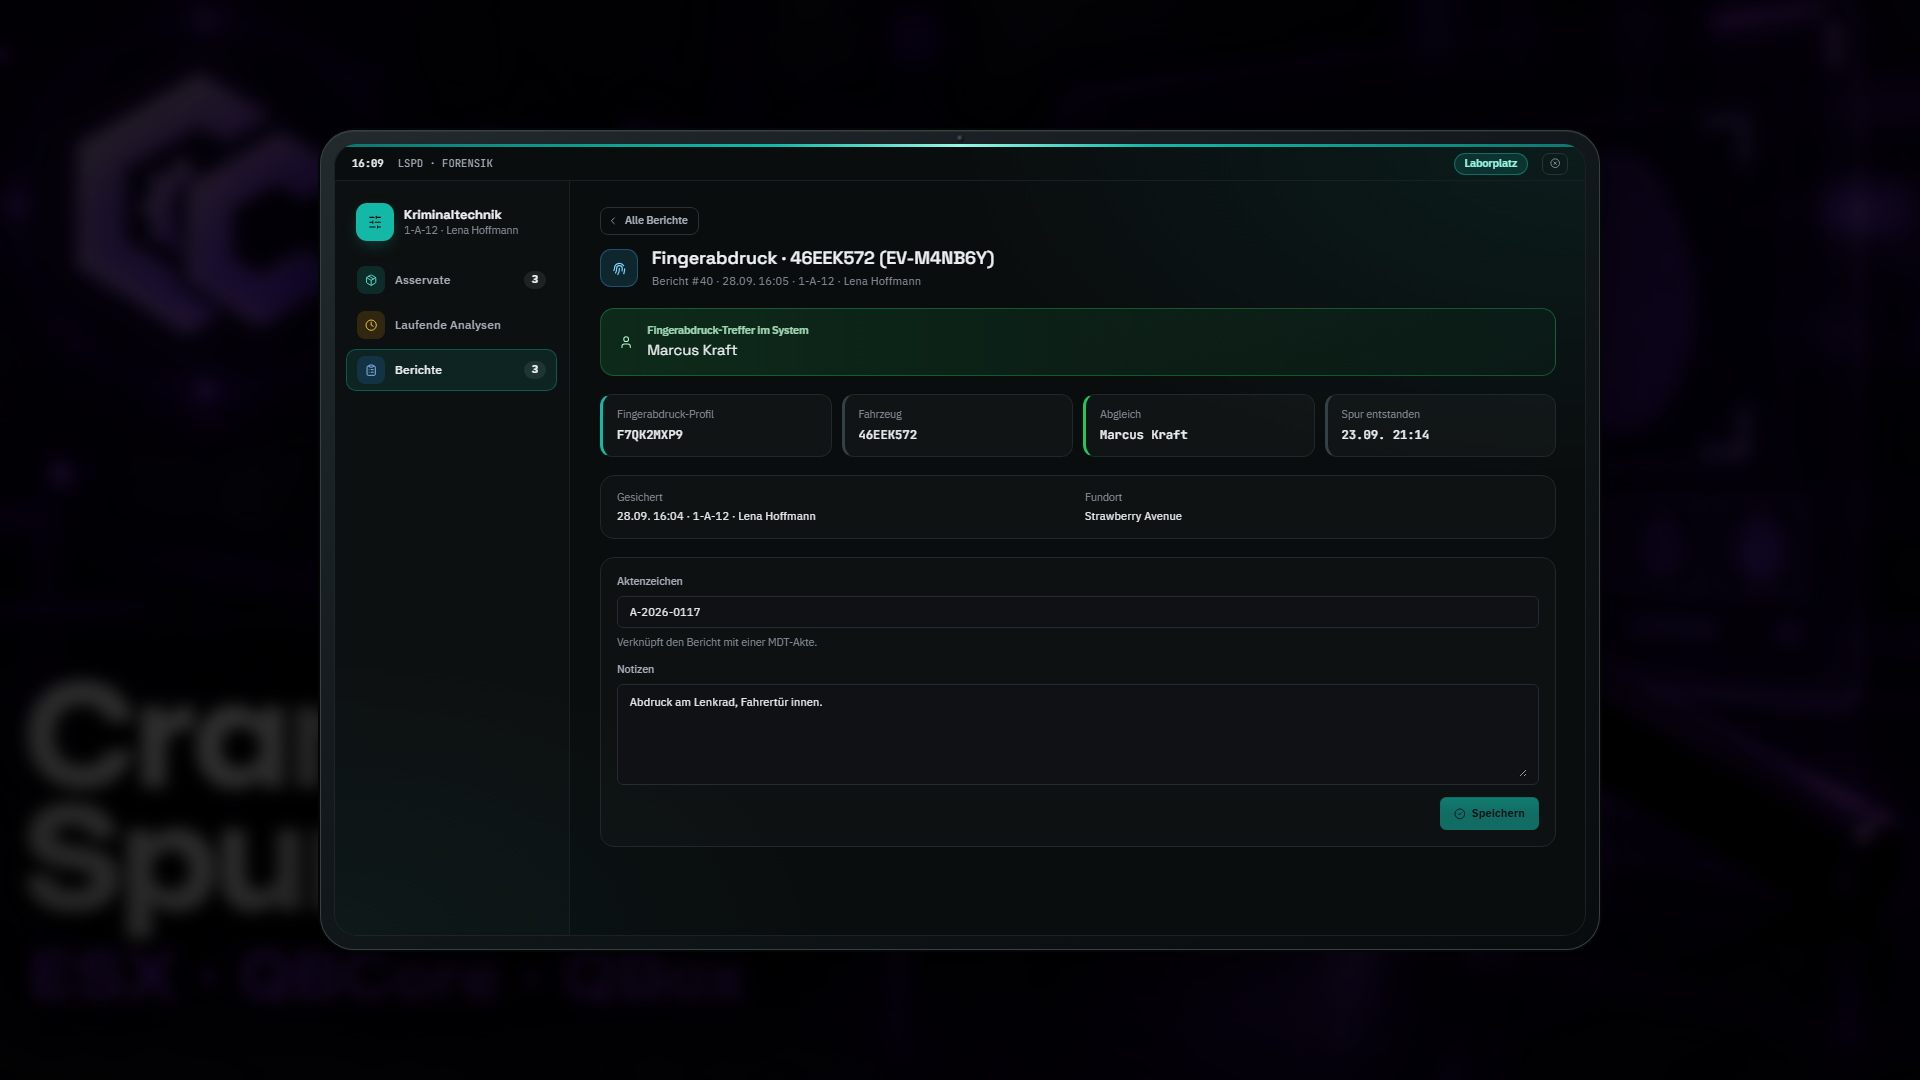The image size is (1920, 1080).
Task: Click the person icon in match banner
Action: (x=626, y=342)
